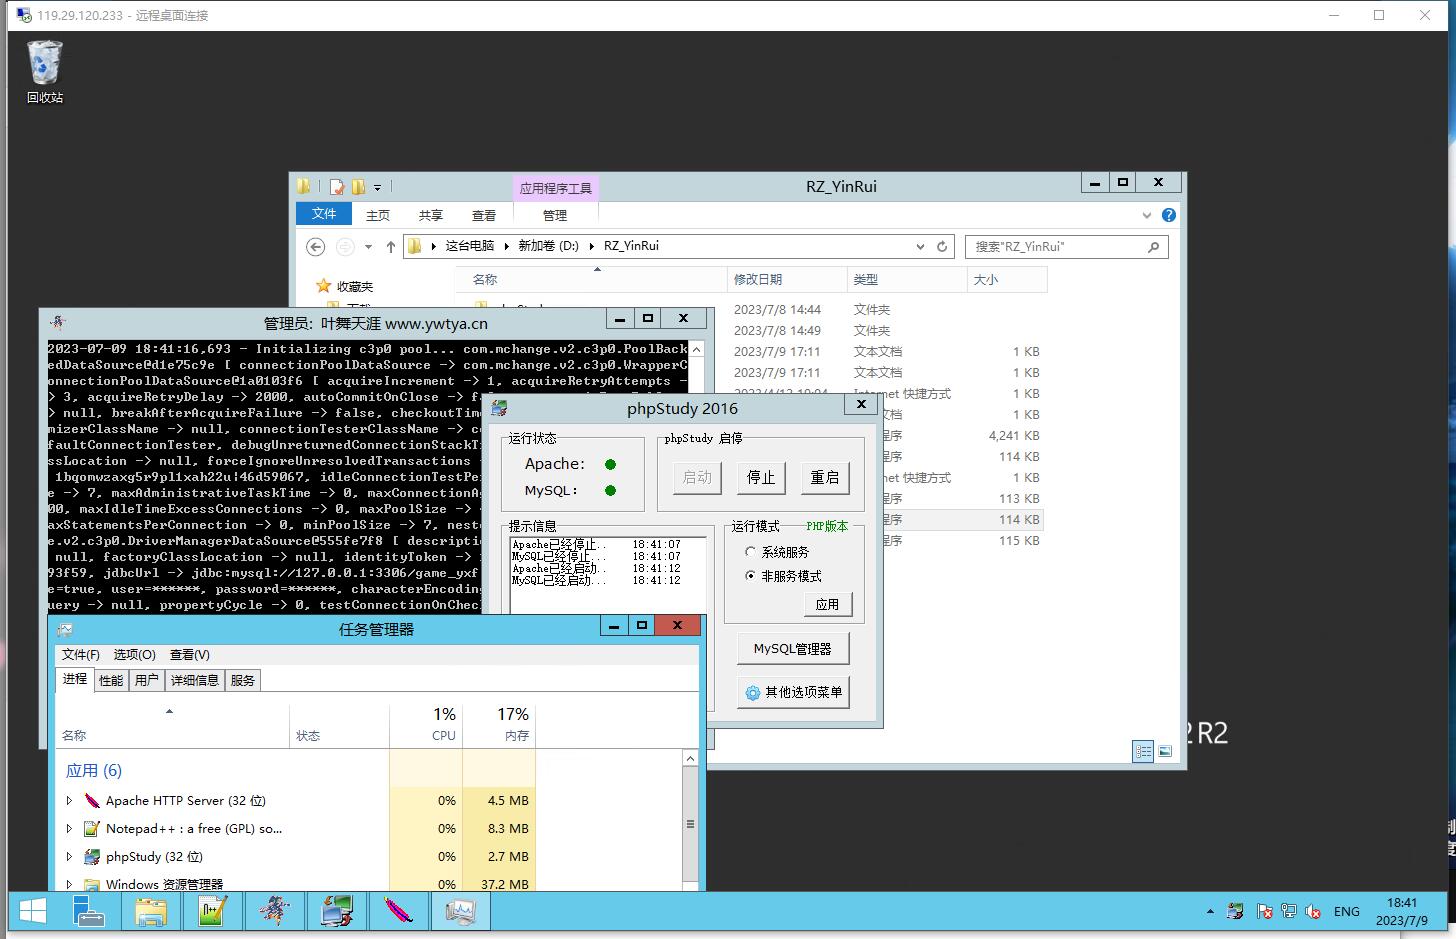
Task: Open the 文件 ribbon tab
Action: coord(324,214)
